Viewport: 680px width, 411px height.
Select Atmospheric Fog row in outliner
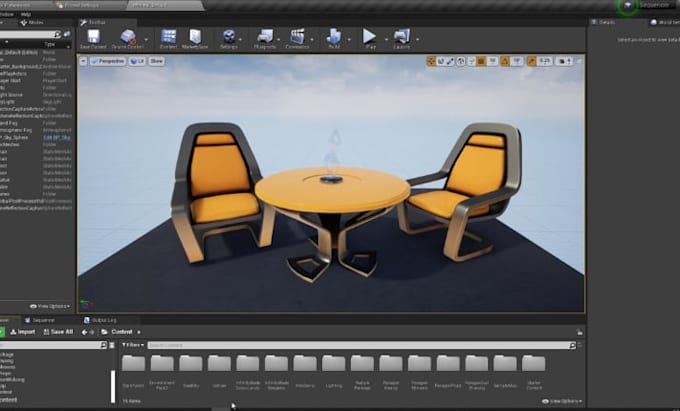click(x=36, y=130)
